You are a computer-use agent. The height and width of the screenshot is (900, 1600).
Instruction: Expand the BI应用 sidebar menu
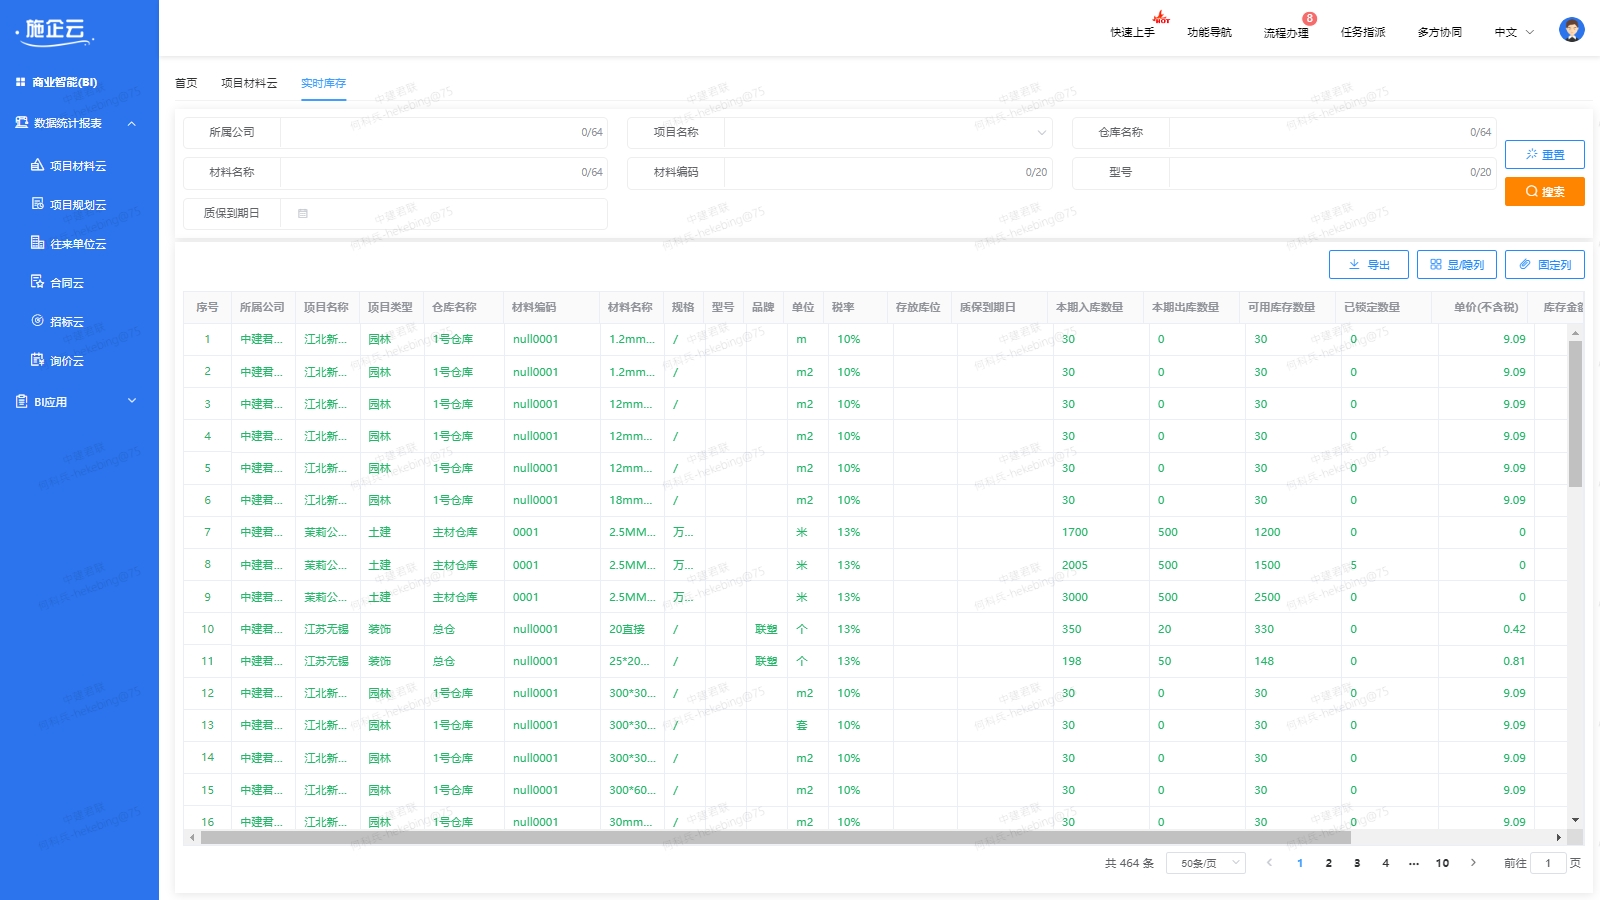tap(131, 402)
